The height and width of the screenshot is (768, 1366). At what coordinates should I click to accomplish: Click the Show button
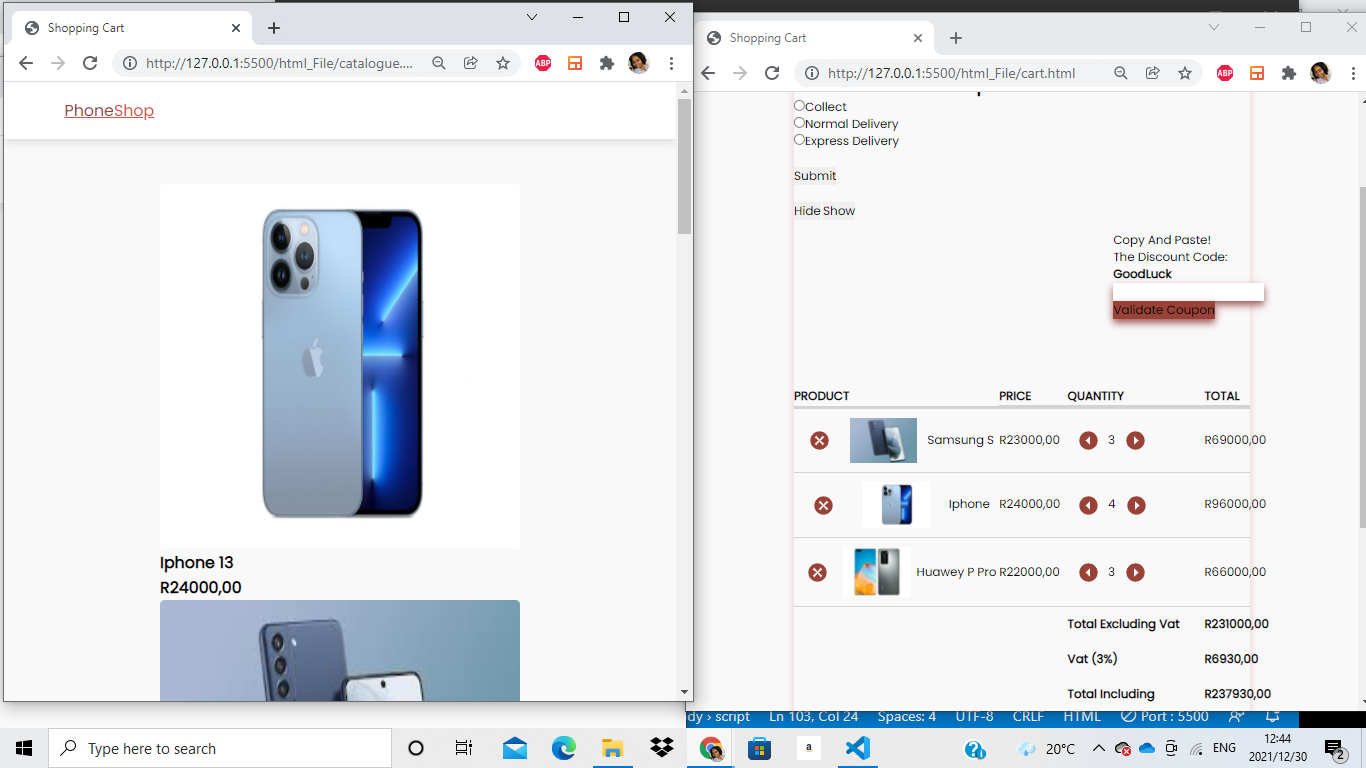pyautogui.click(x=839, y=211)
